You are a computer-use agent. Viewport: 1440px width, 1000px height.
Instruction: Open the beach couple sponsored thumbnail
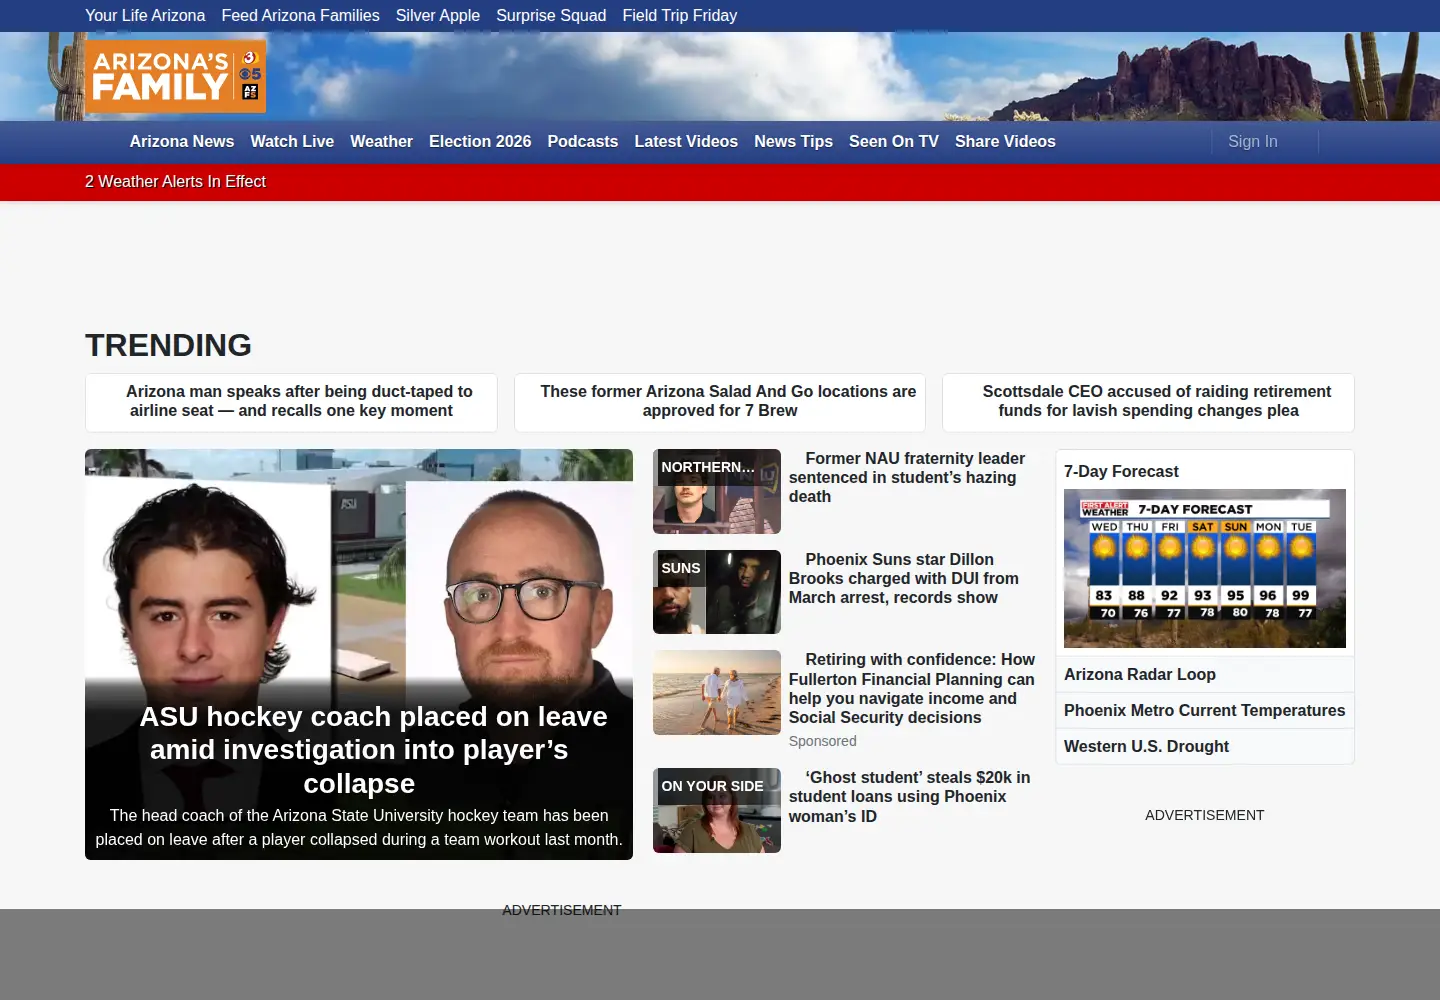click(x=717, y=693)
